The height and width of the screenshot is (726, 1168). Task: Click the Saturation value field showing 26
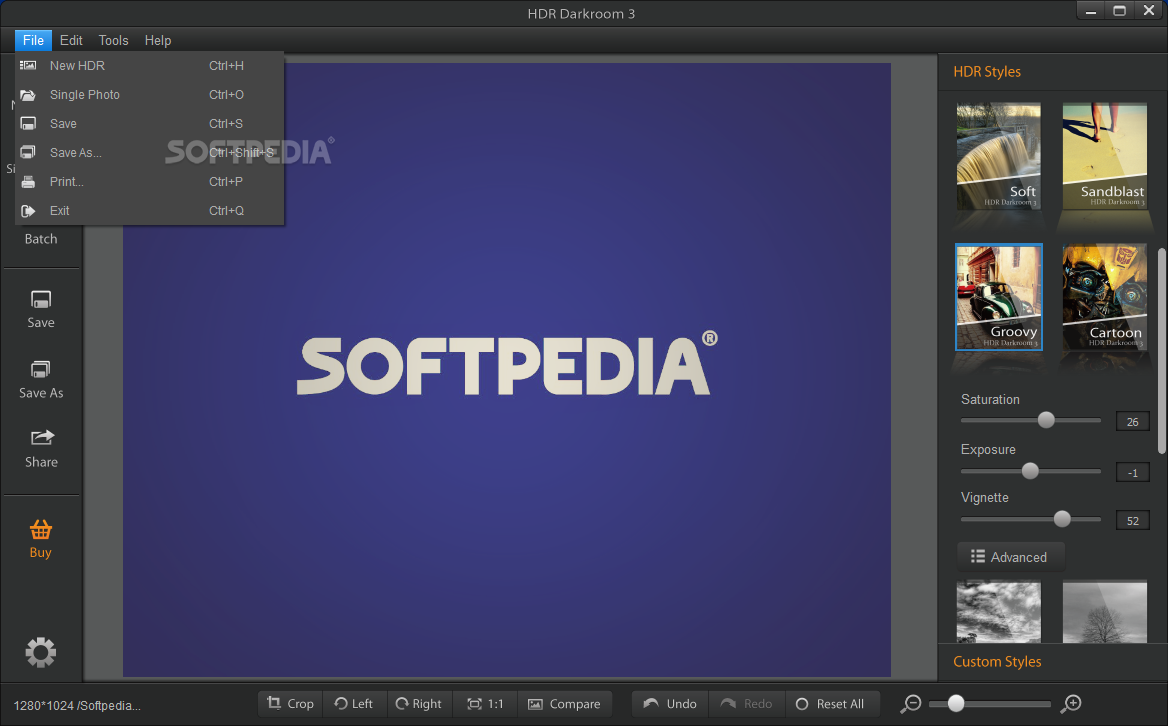(x=1132, y=421)
